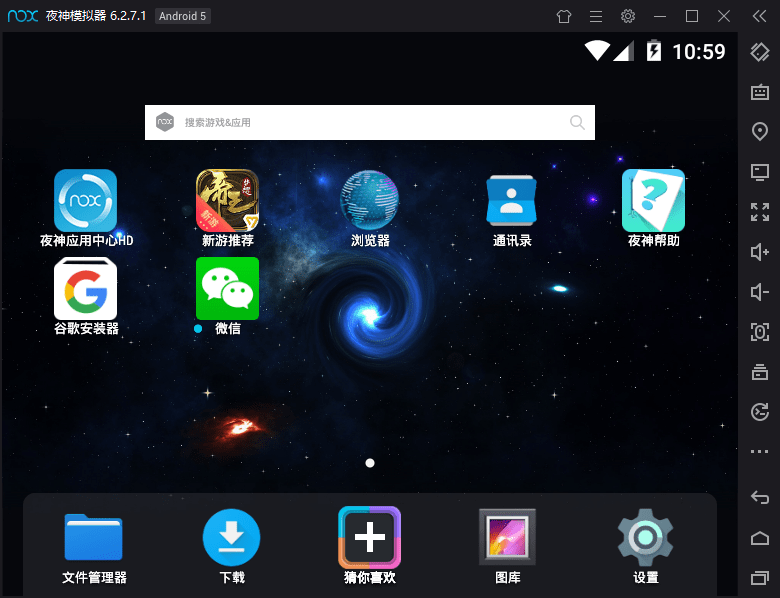780x598 pixels.
Task: Toggle fullscreen mode in the sidebar
Action: click(x=760, y=212)
